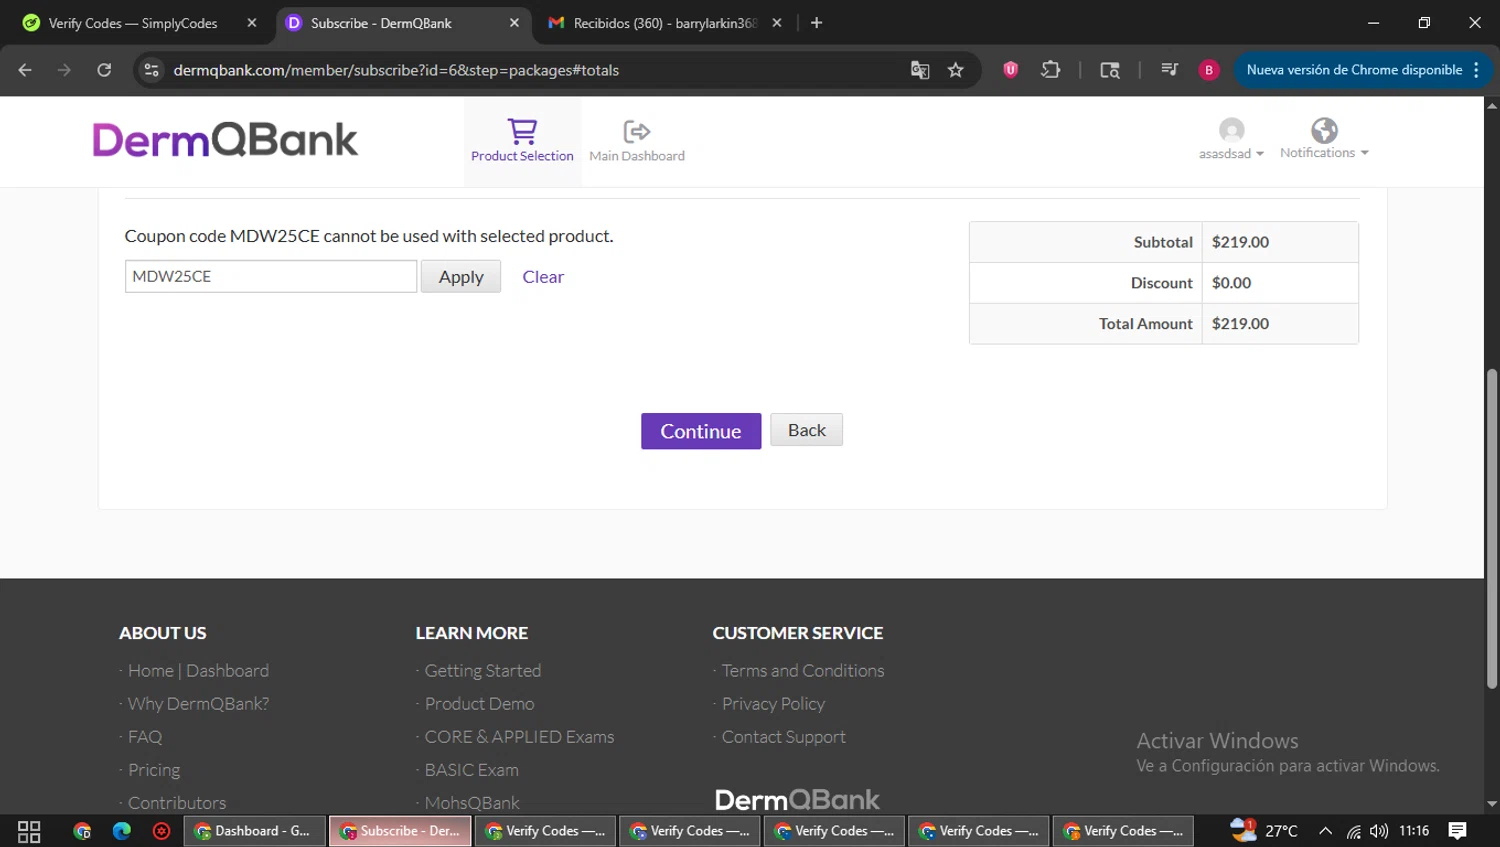
Task: Click the user avatar icon
Action: (x=1231, y=130)
